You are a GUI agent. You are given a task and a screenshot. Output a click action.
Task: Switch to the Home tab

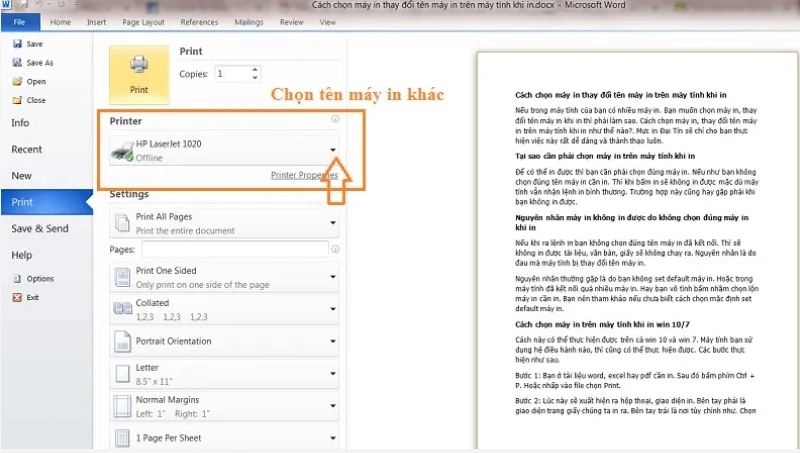click(60, 22)
